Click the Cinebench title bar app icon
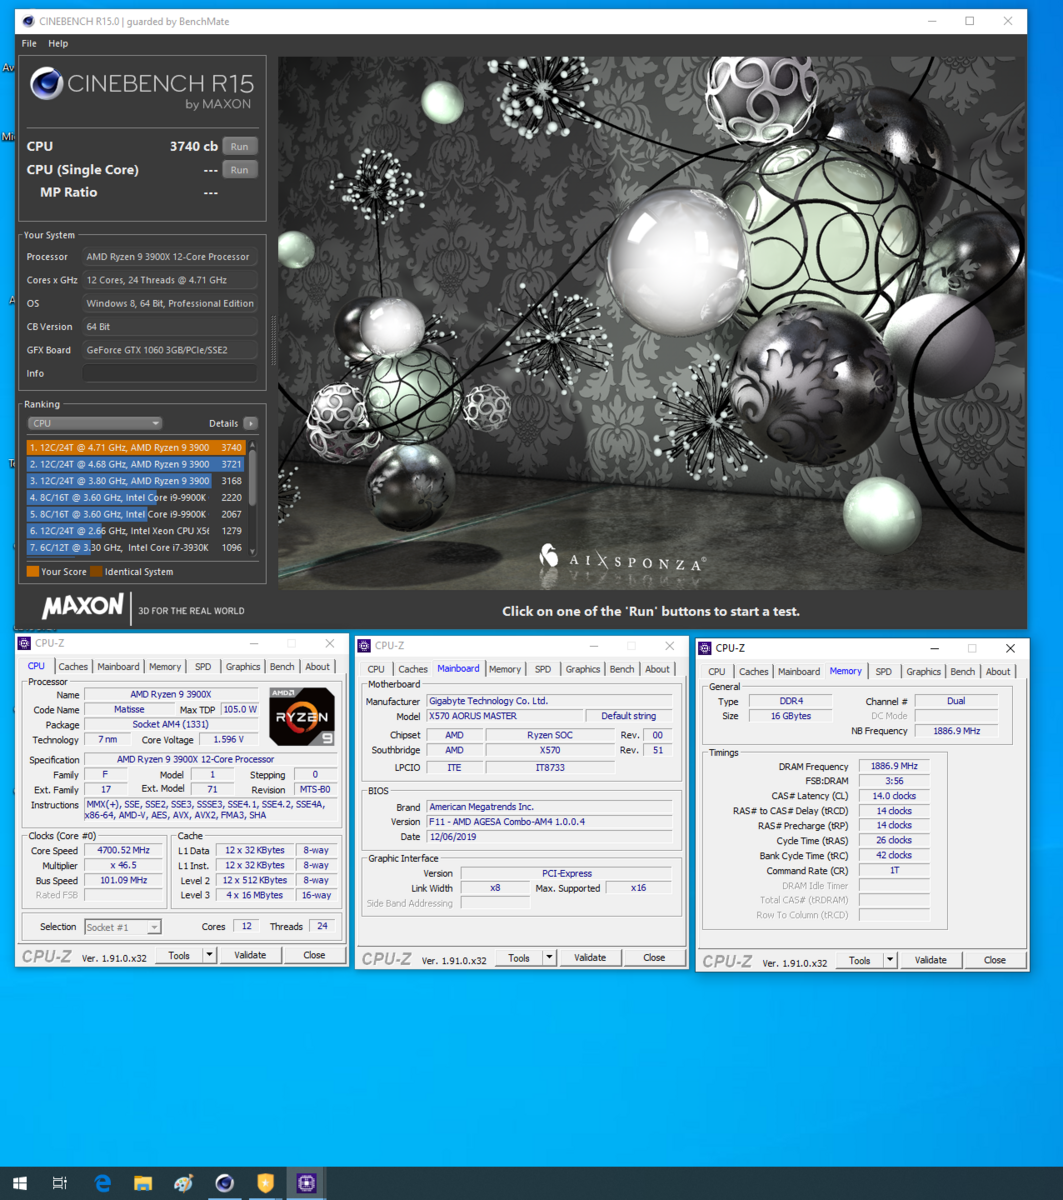This screenshot has height=1200, width=1063. 28,20
